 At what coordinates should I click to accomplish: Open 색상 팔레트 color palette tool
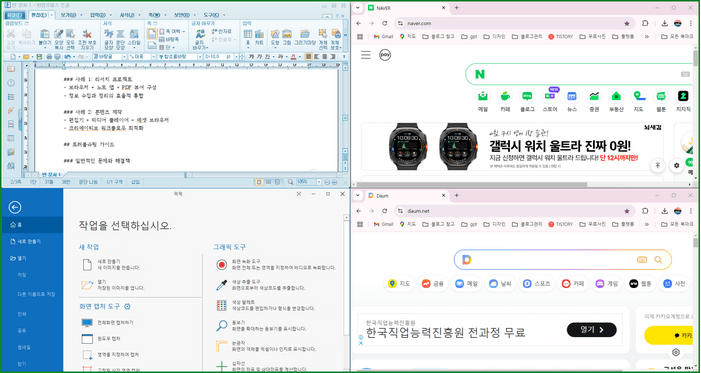222,305
